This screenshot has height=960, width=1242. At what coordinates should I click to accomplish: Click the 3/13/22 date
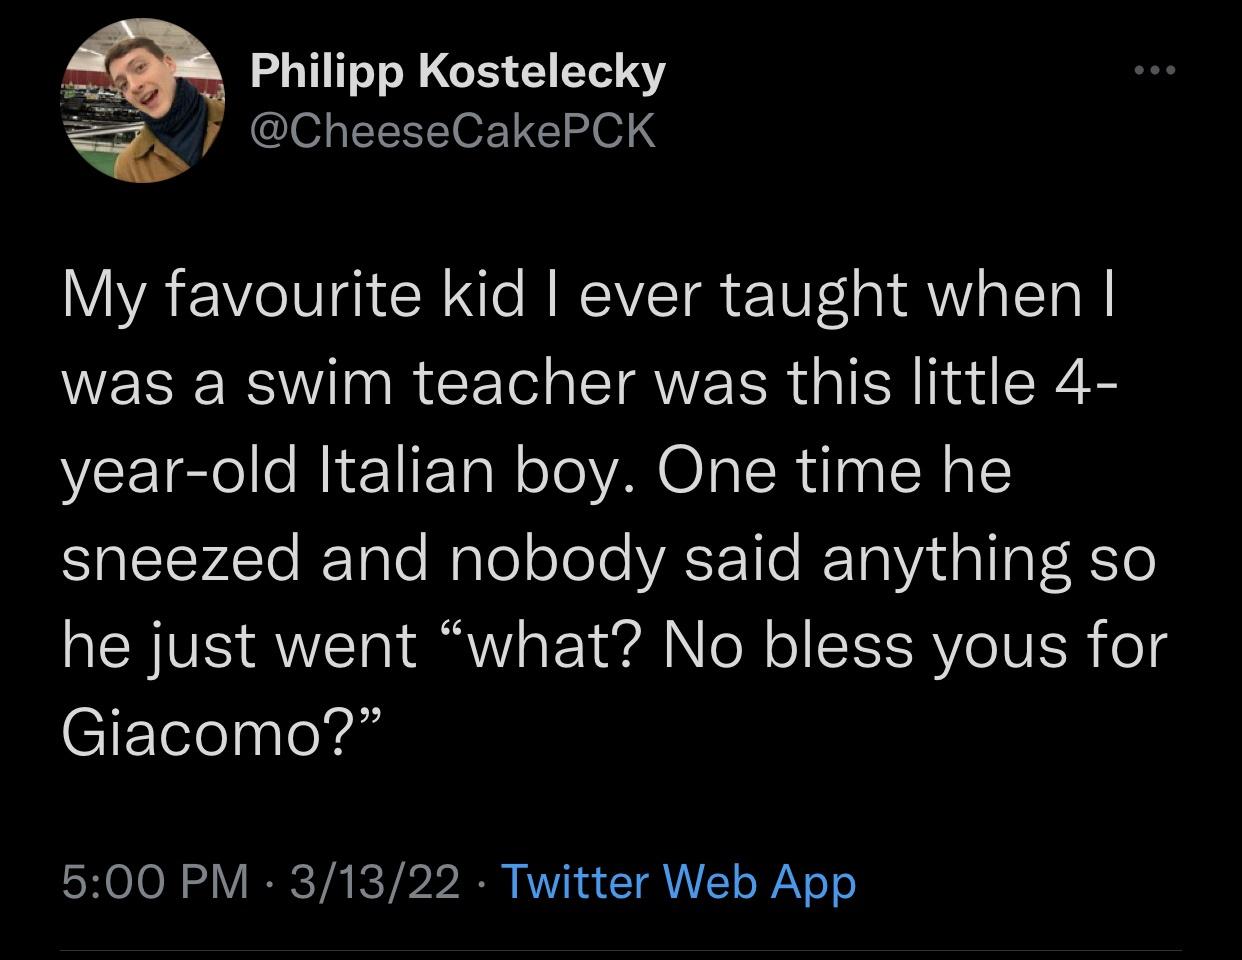375,882
